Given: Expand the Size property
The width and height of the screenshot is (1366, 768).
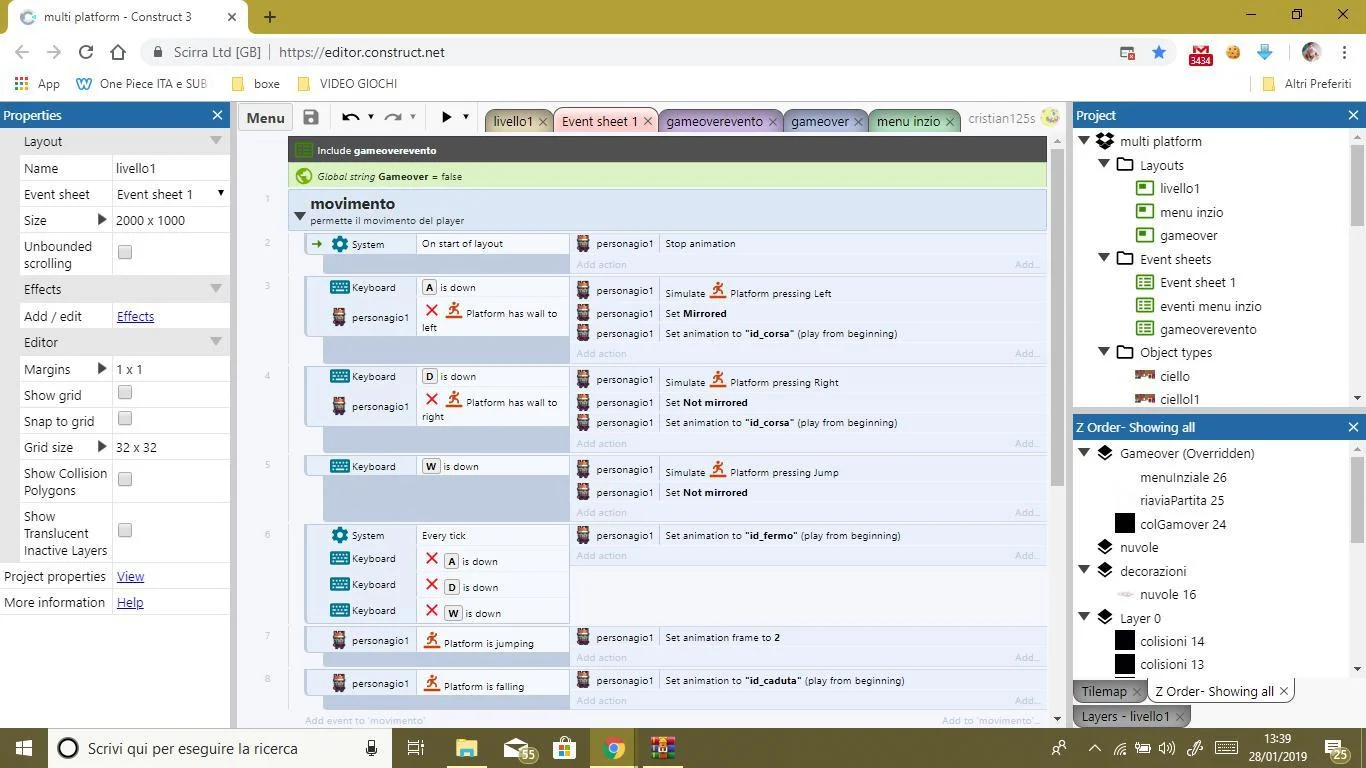Looking at the screenshot, I should pos(102,220).
